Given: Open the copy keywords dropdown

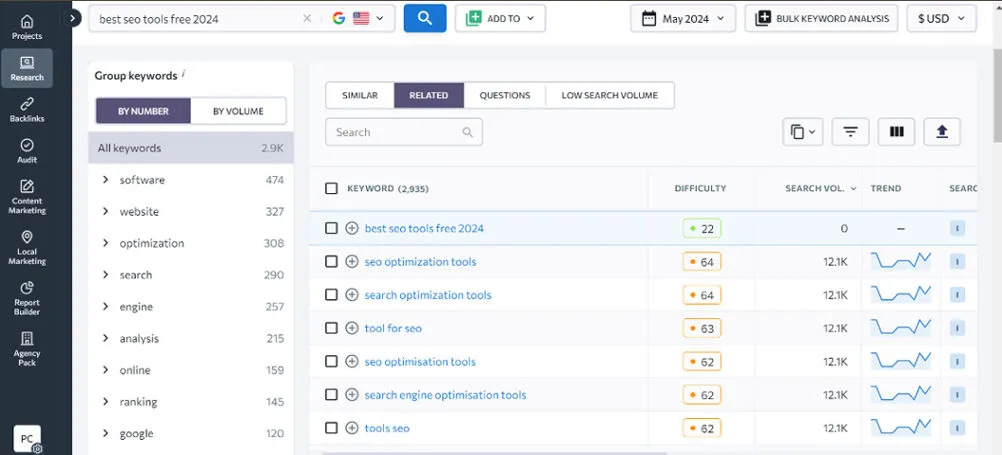Looking at the screenshot, I should [x=803, y=132].
